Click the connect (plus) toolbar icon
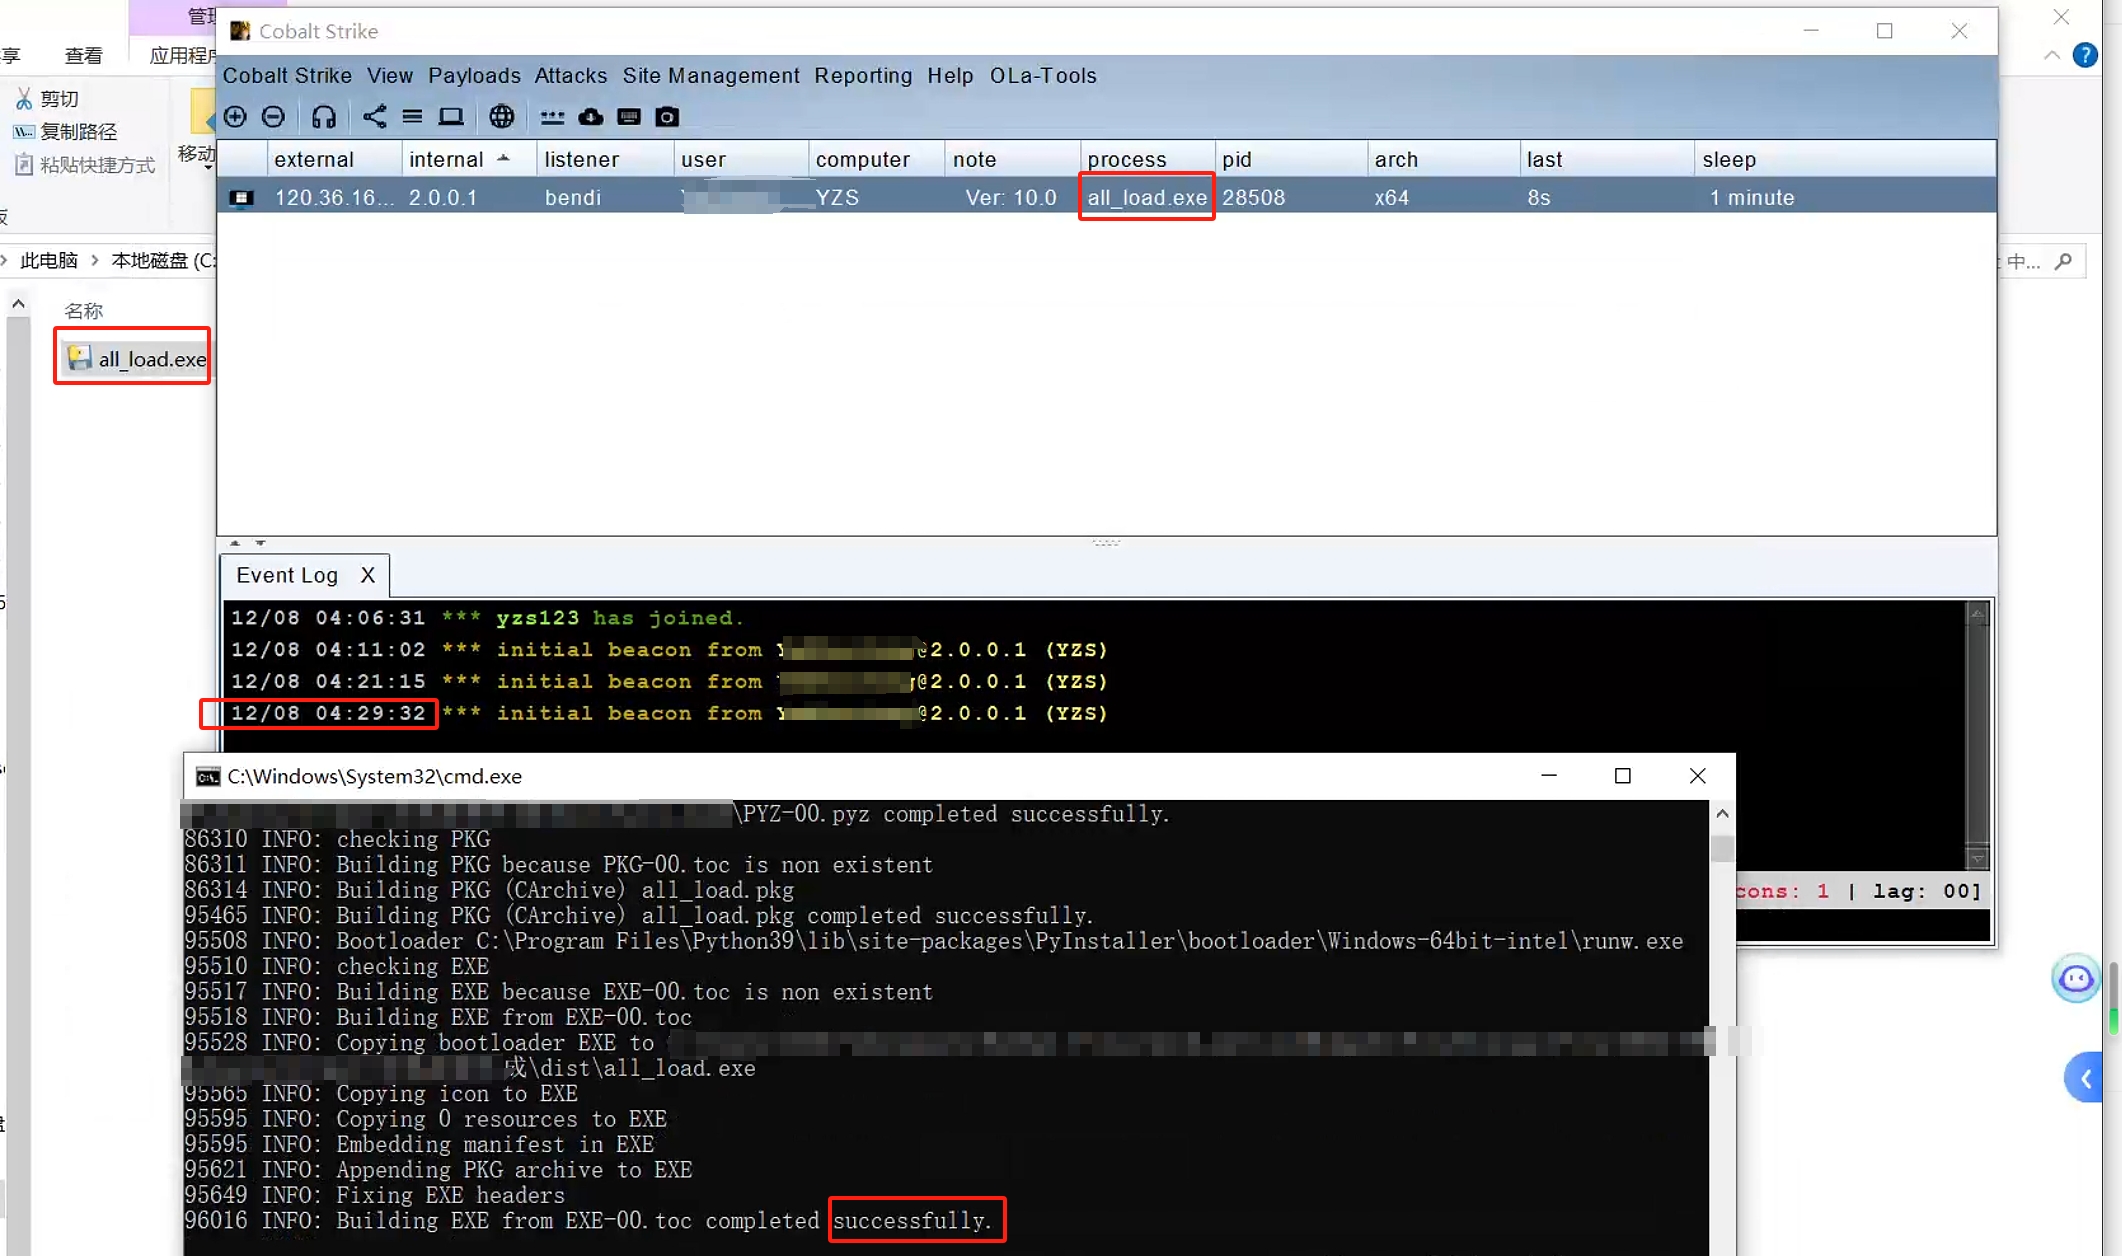The image size is (2122, 1256). tap(235, 117)
